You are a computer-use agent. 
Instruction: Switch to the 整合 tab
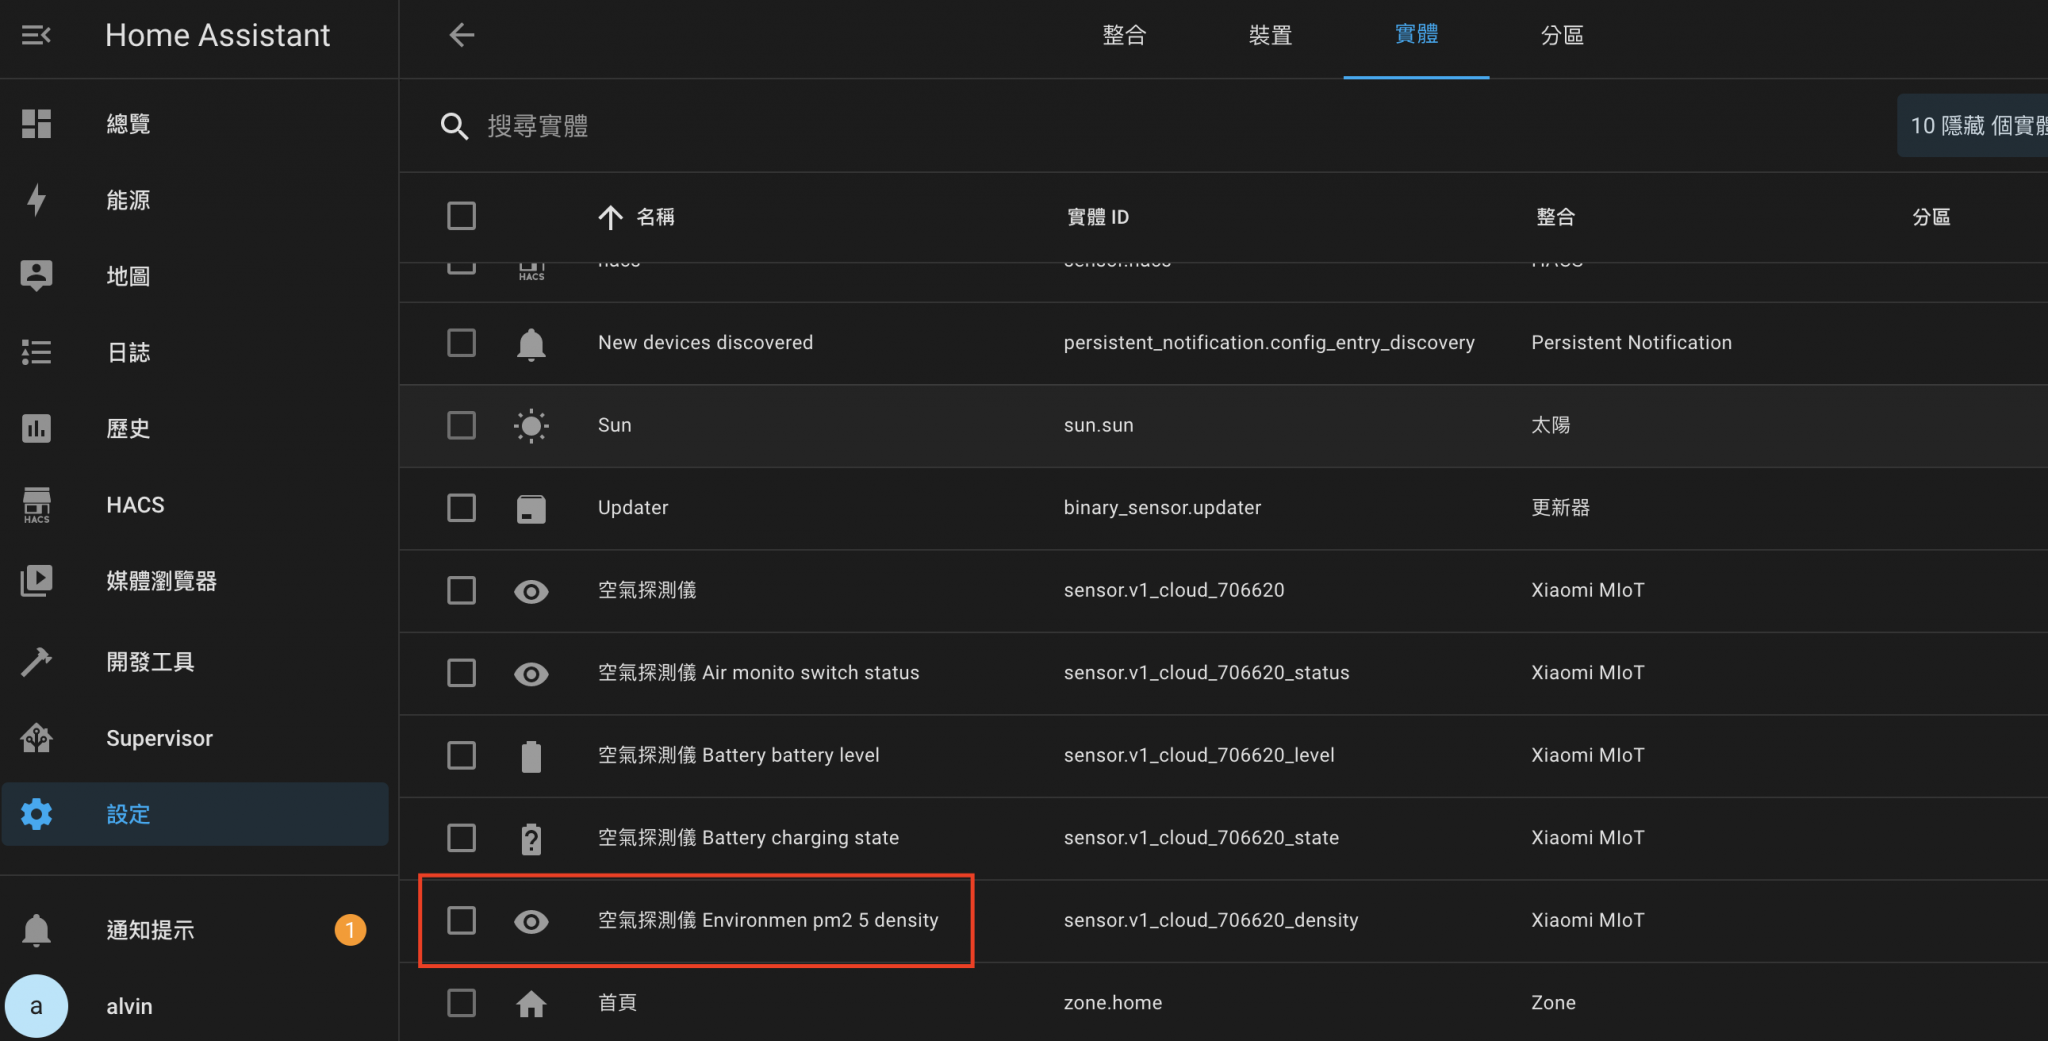click(x=1124, y=36)
